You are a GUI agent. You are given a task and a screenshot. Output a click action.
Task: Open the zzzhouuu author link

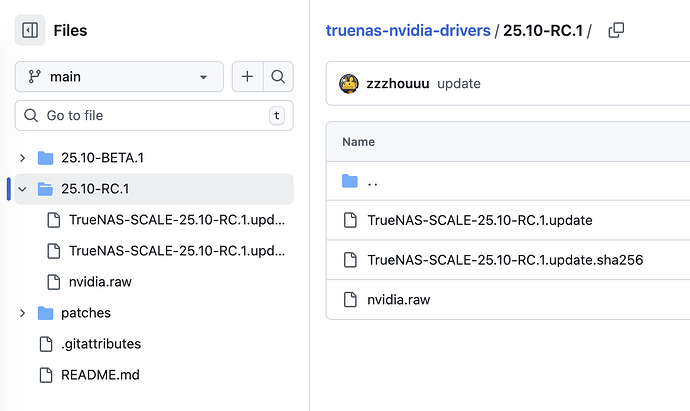[x=398, y=83]
